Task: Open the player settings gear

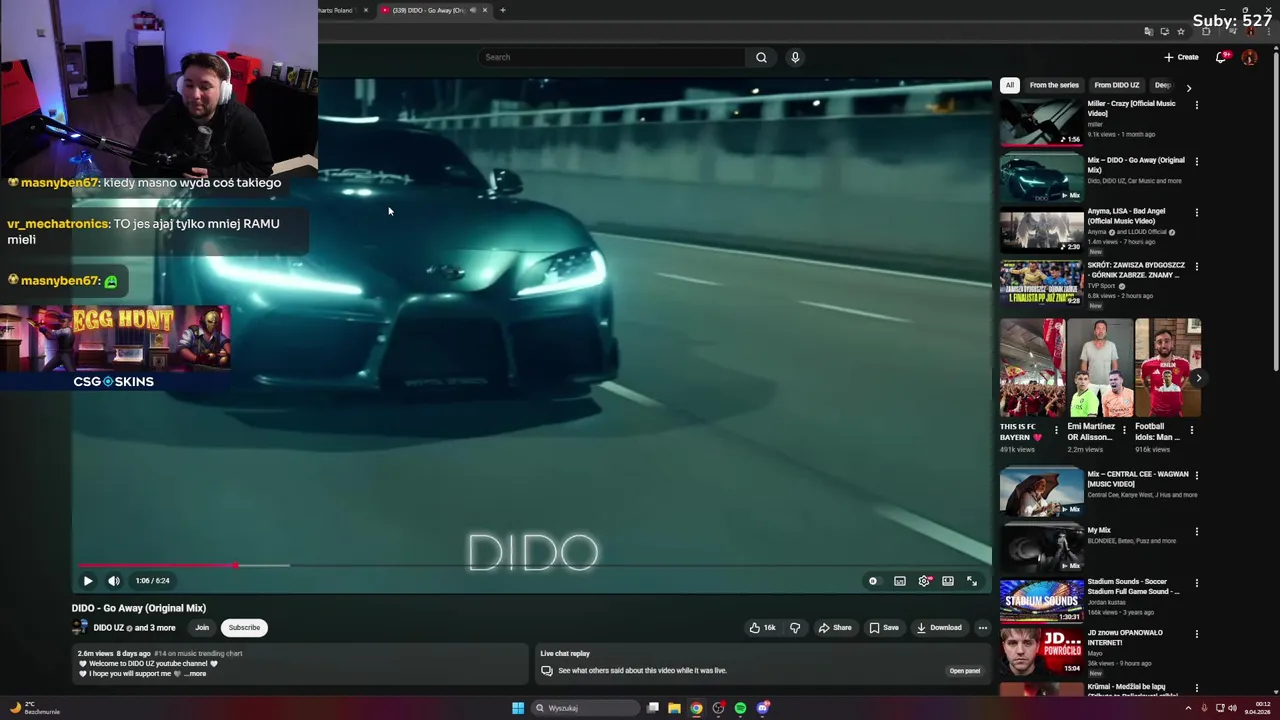Action: 924,581
